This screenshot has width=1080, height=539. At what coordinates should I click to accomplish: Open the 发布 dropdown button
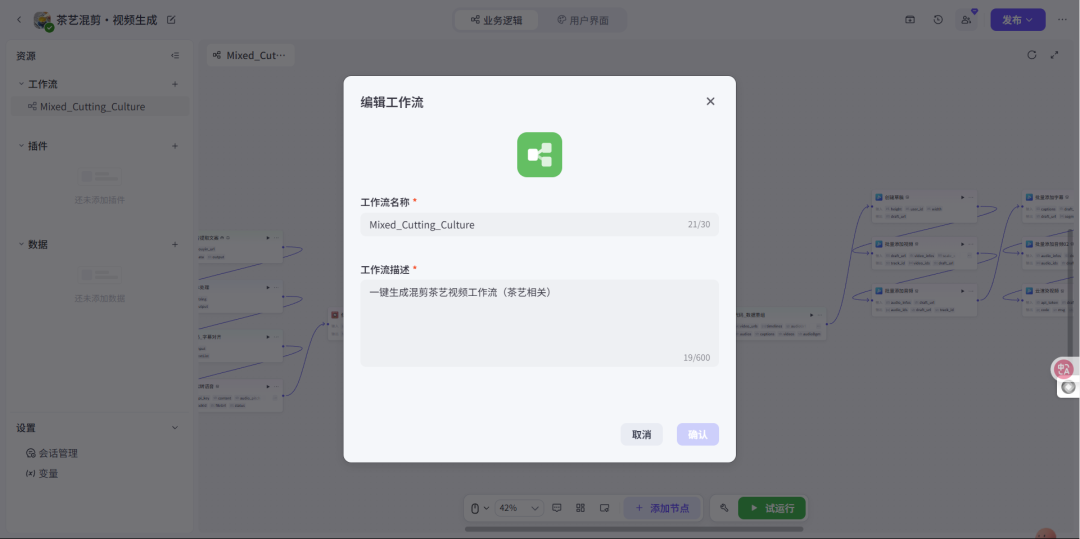[1018, 20]
